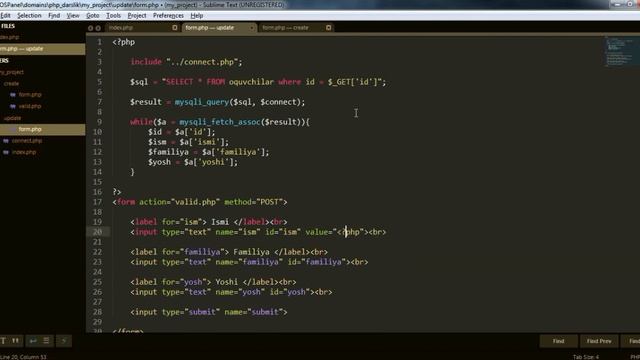Click the Yoshi label line
The width and height of the screenshot is (640, 360).
click(213, 282)
